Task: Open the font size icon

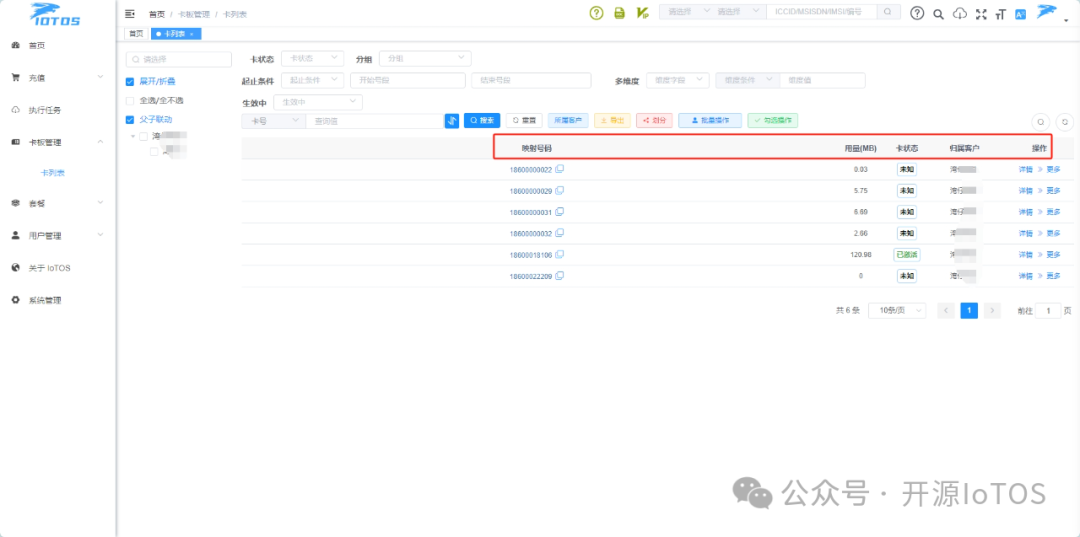Action: pos(1001,14)
